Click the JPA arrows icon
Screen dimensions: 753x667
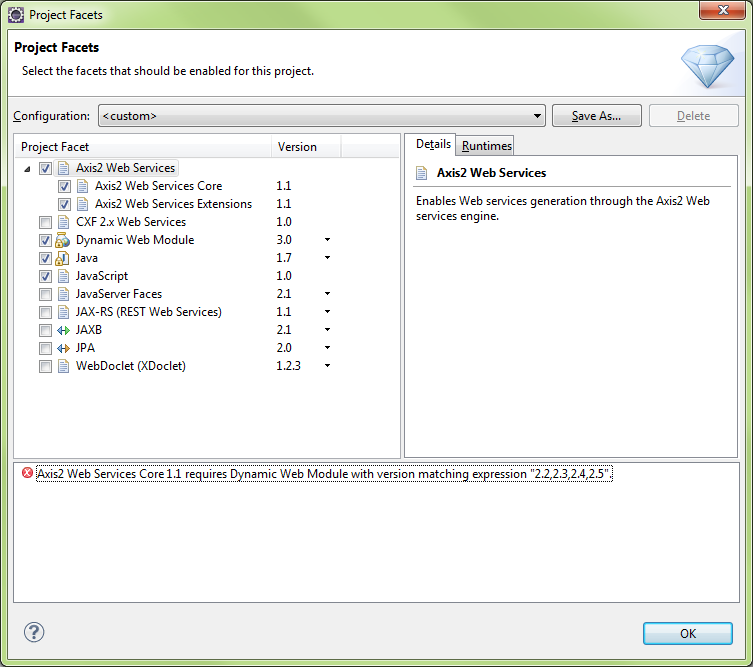[x=63, y=348]
